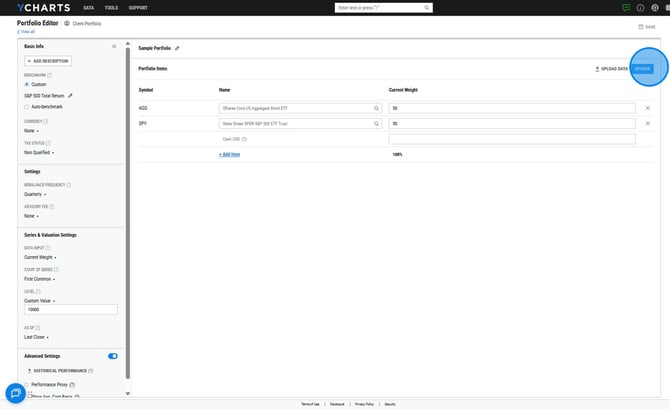Go back via View all link

(26, 32)
